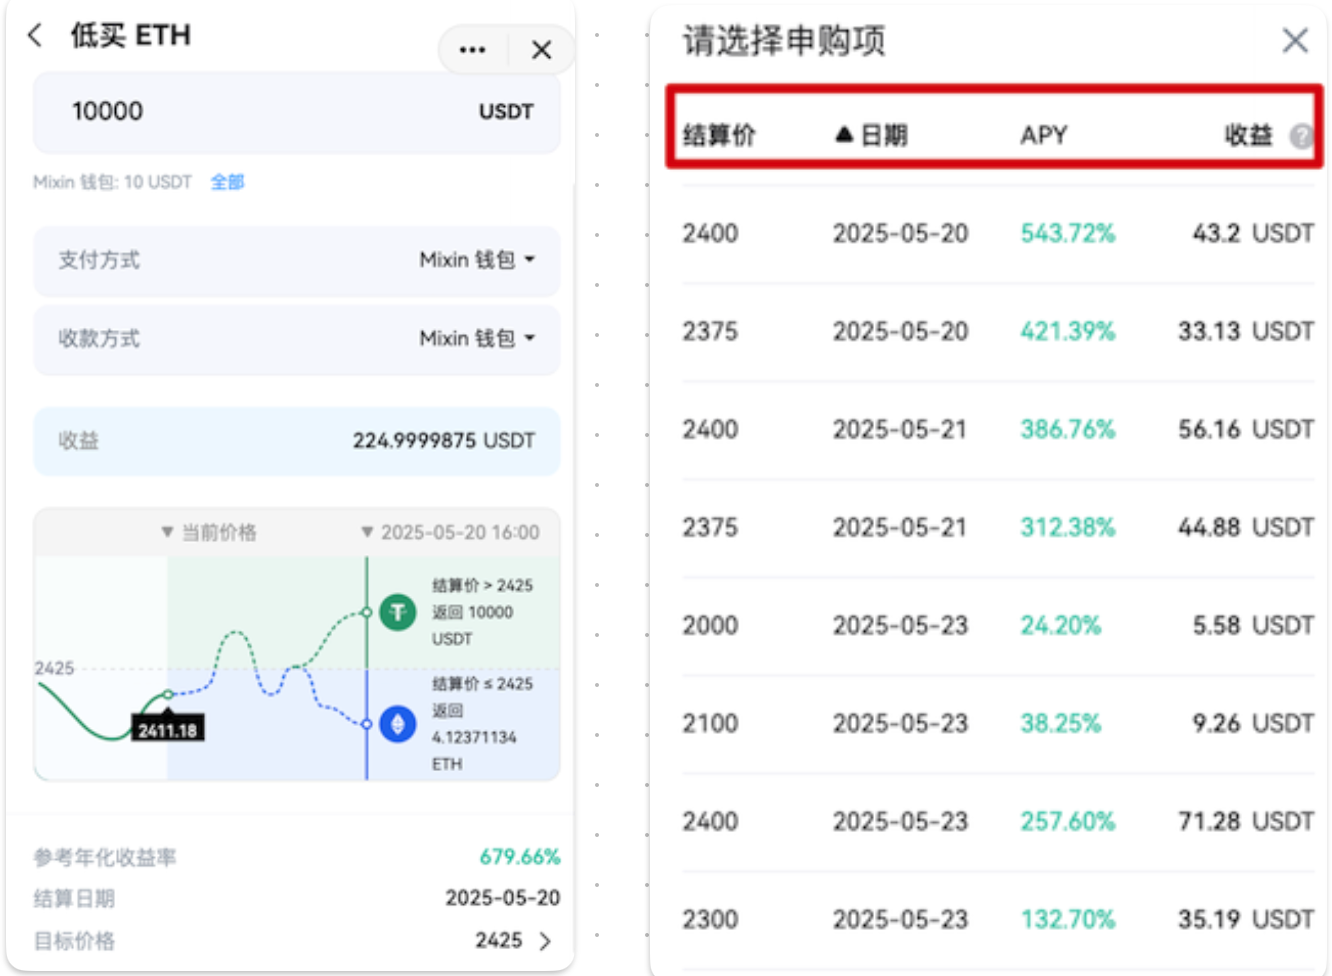
Task: Close the 低买 ETH mini program
Action: (542, 49)
